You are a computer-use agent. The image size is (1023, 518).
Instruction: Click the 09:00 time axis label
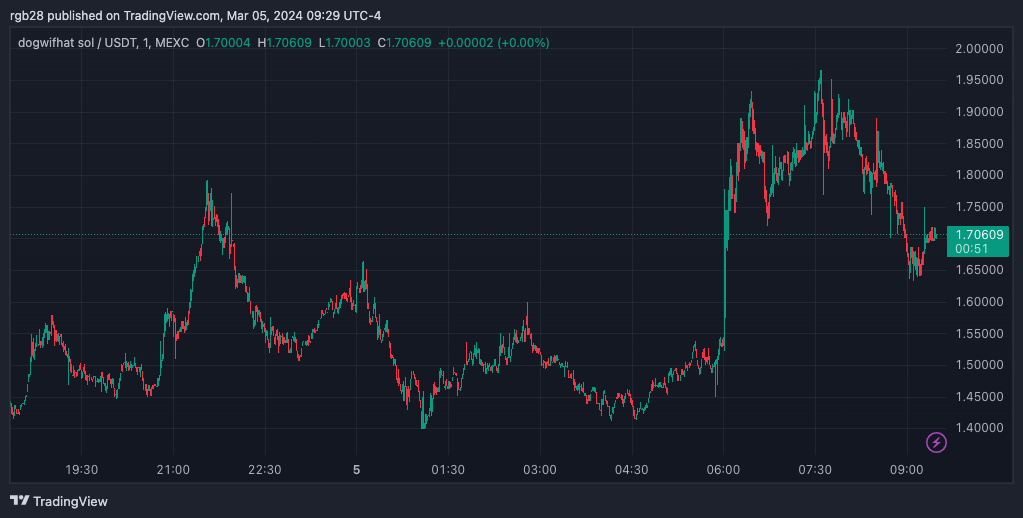point(907,470)
